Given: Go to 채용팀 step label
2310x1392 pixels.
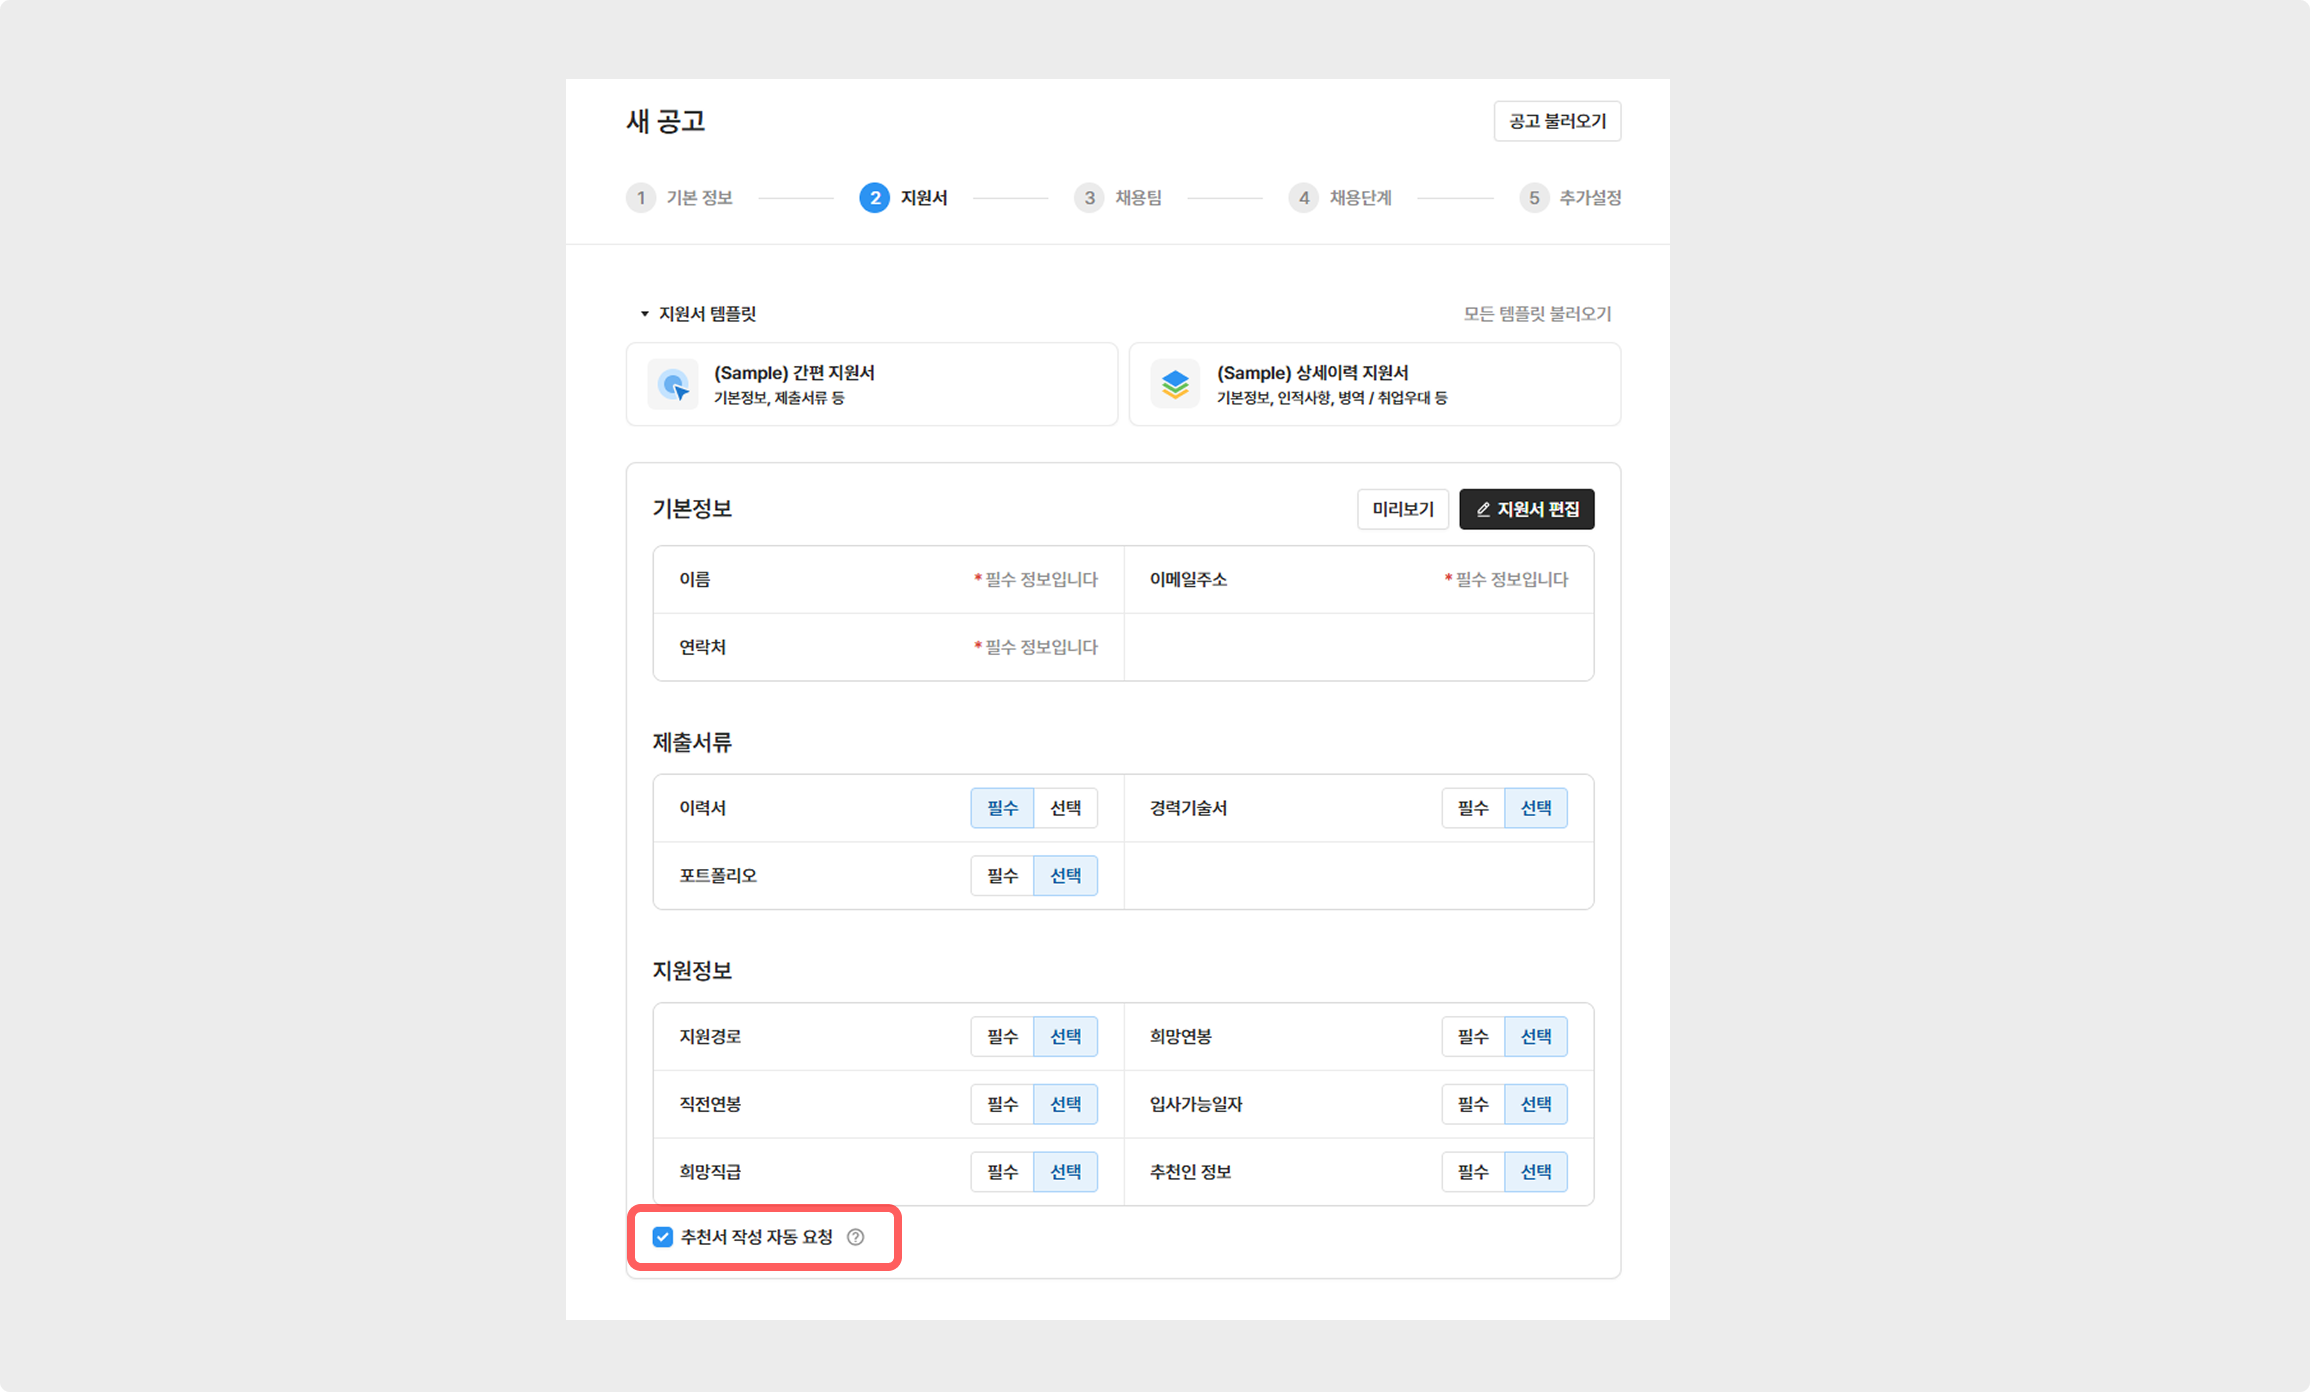Looking at the screenshot, I should (x=1139, y=198).
